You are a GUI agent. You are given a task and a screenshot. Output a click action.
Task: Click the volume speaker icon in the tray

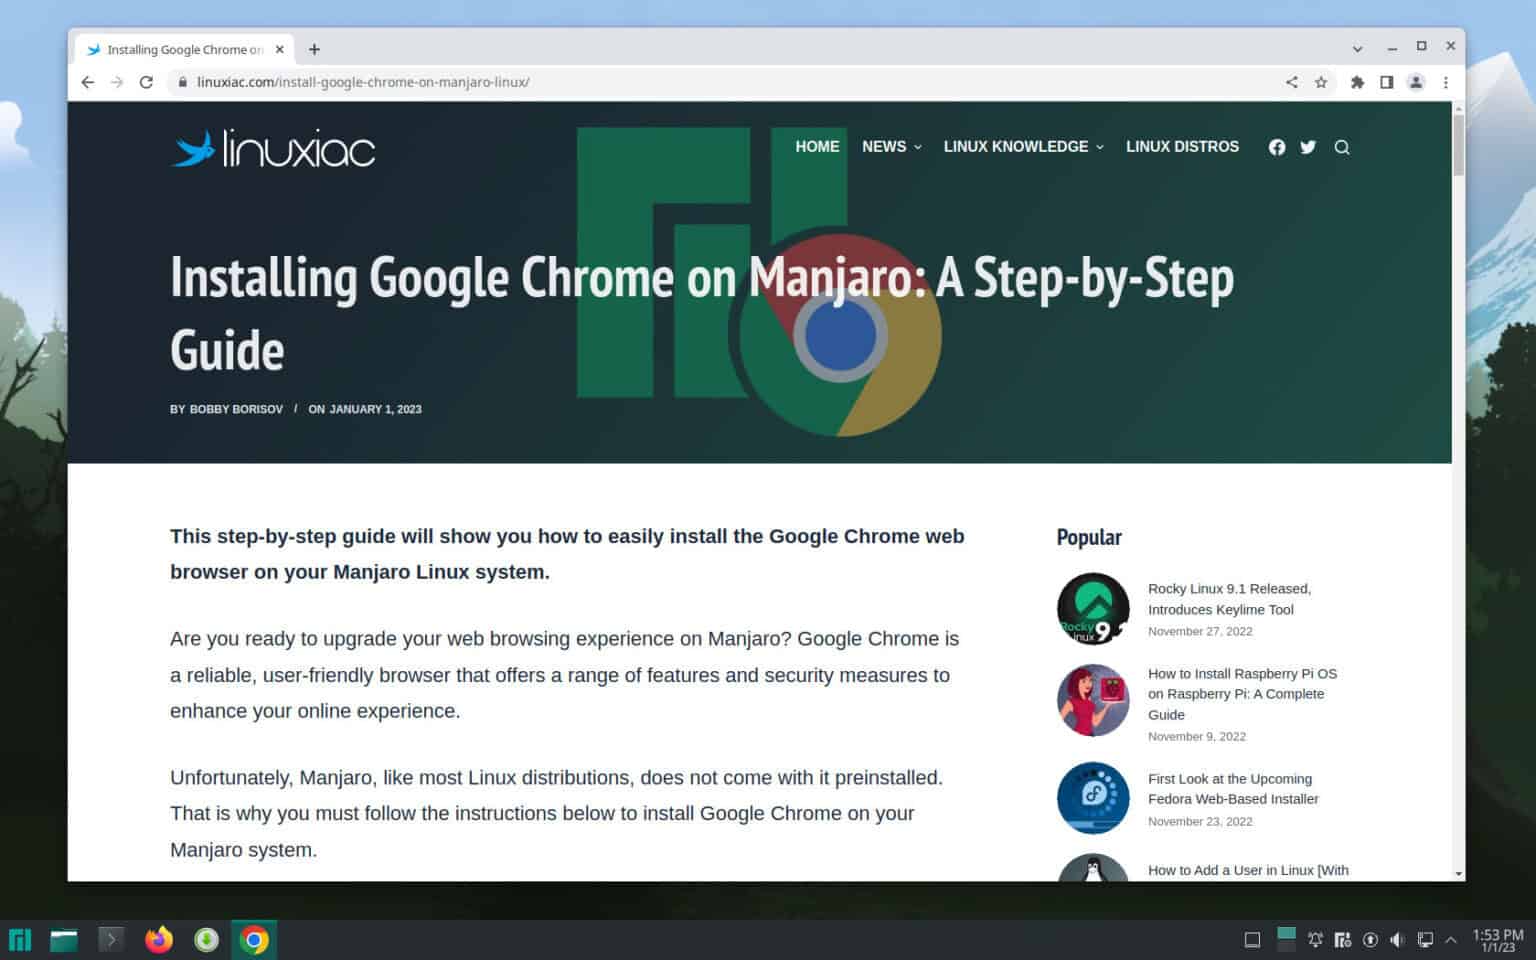(1397, 939)
